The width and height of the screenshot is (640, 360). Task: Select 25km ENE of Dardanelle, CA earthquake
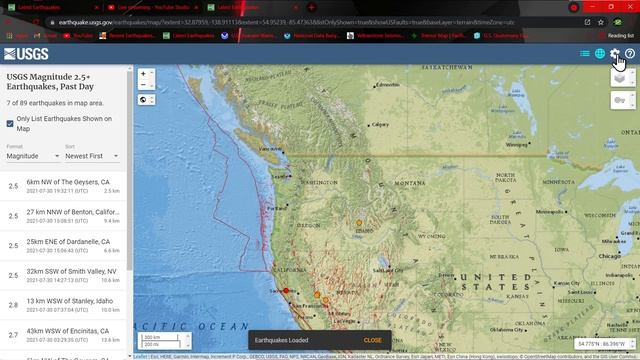click(x=63, y=246)
